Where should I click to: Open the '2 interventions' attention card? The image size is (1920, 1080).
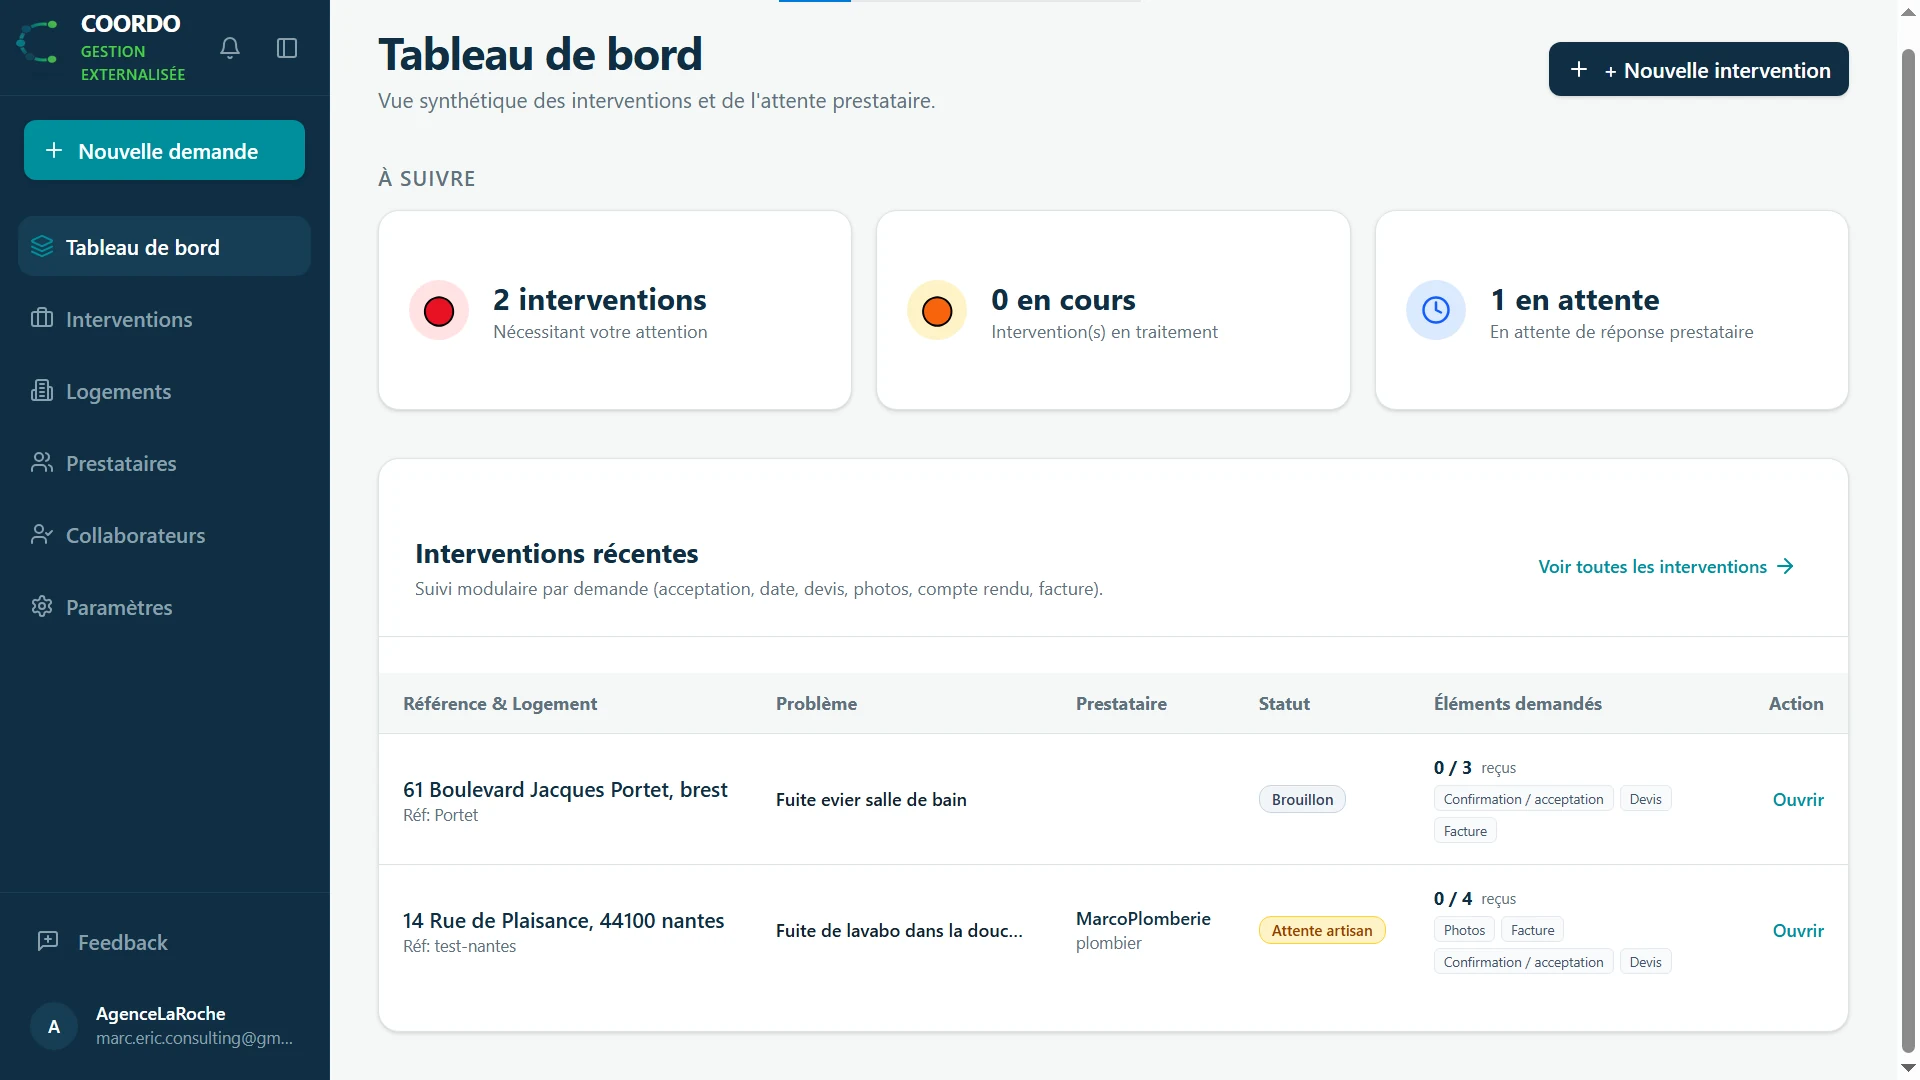[x=615, y=310]
